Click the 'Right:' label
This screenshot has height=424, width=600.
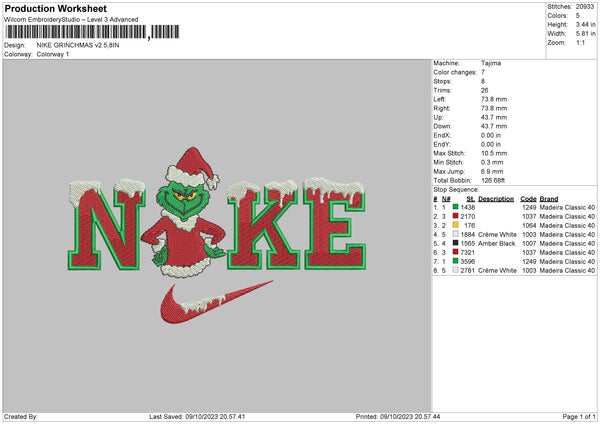coord(442,108)
